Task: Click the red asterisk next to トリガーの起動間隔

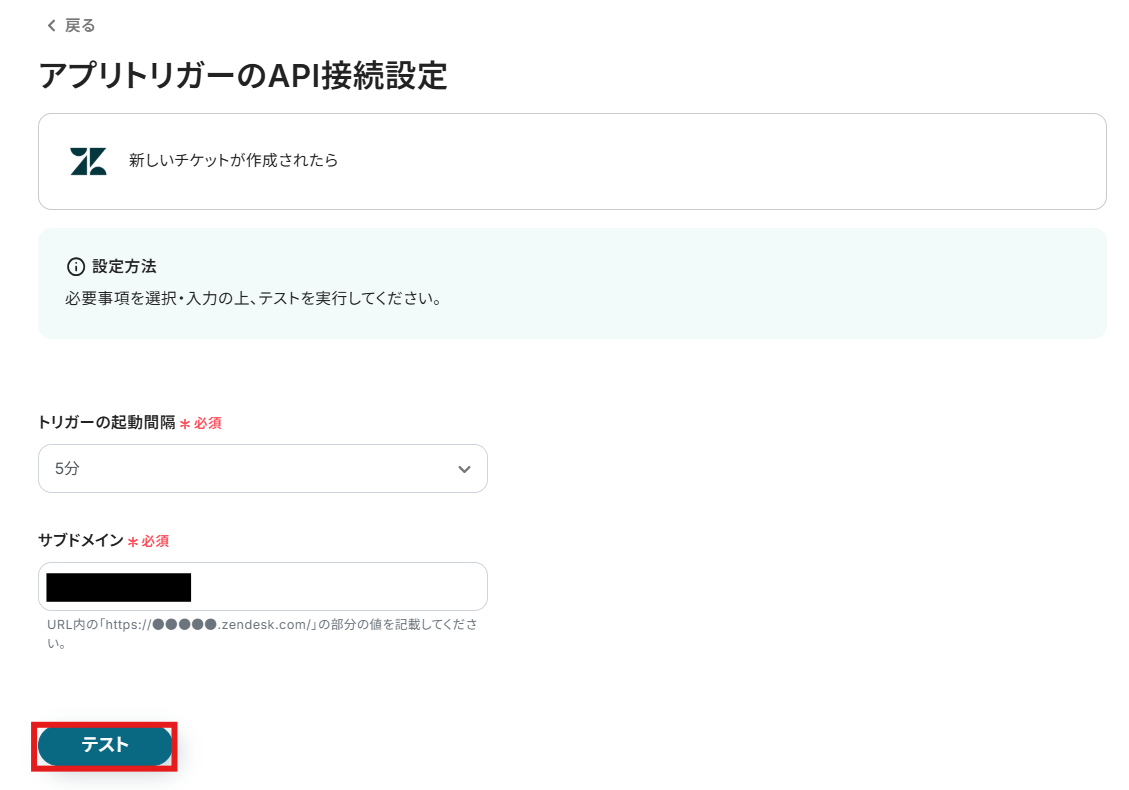Action: point(185,424)
